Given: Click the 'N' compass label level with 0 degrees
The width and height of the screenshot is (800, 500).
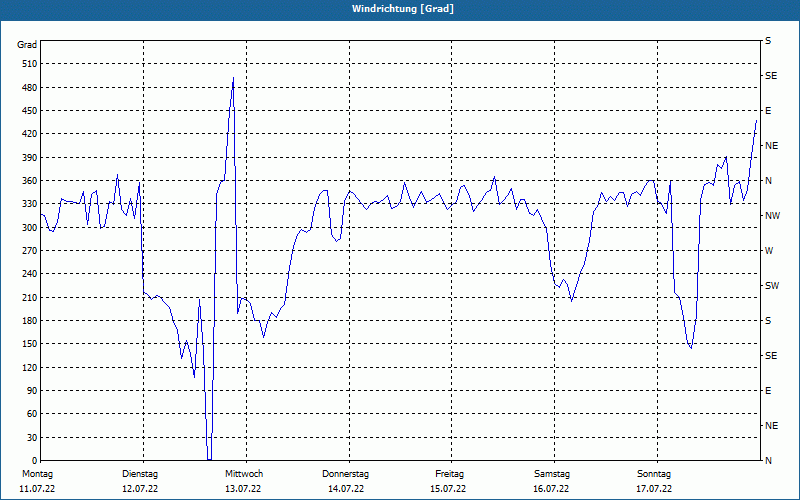Looking at the screenshot, I should 768,461.
